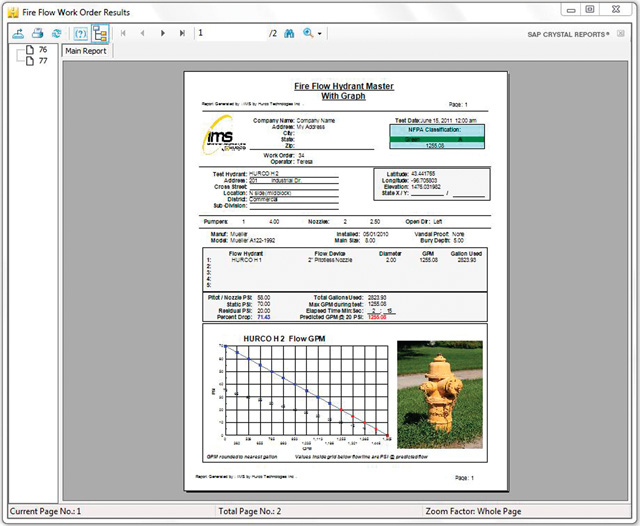Click the Zoom magnifier icon
Image resolution: width=640 pixels, height=526 pixels.
307,33
